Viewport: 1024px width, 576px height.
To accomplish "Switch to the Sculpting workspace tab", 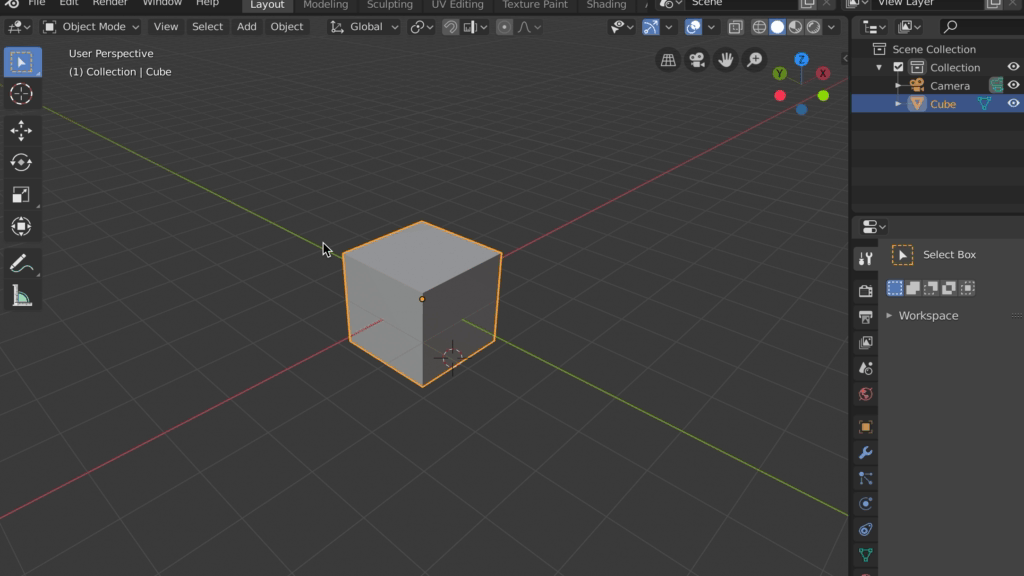I will (x=389, y=5).
